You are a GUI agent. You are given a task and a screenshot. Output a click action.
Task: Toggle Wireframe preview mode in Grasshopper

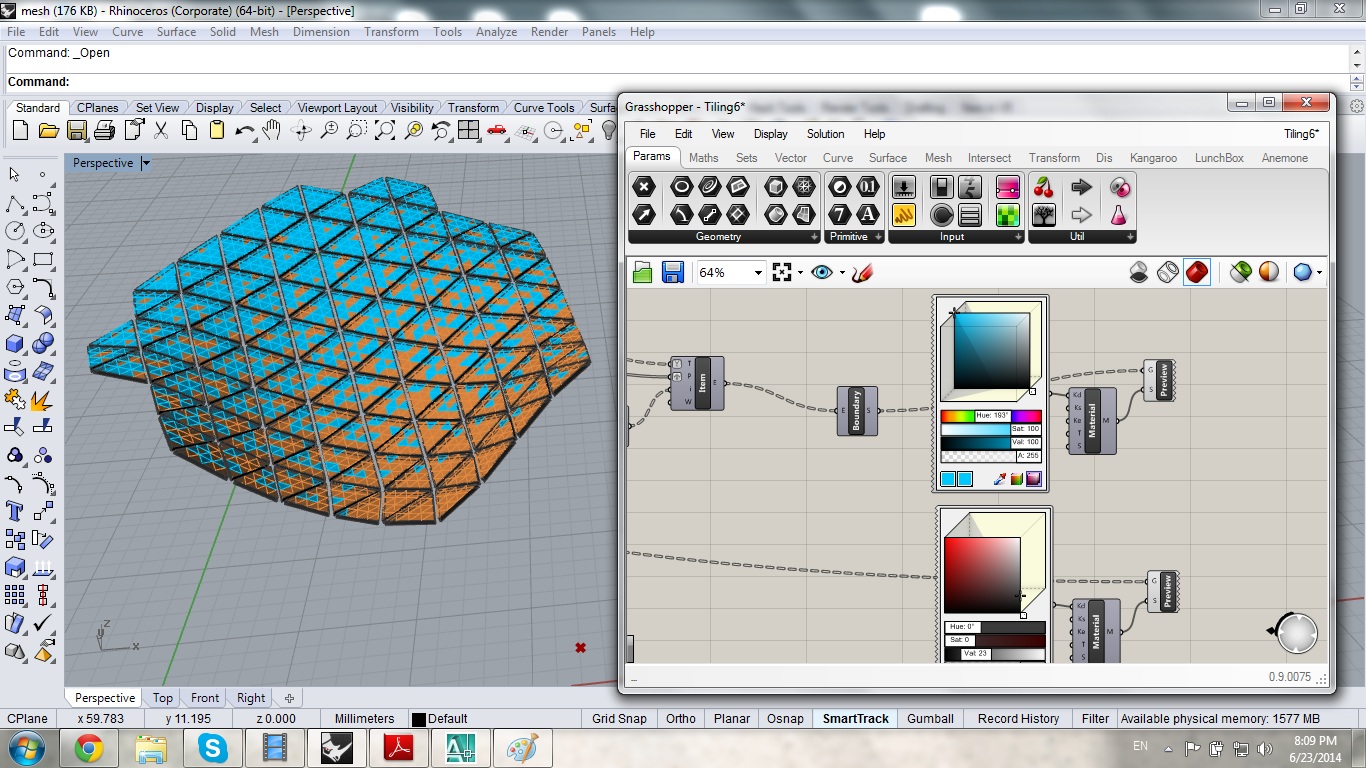(x=1168, y=272)
